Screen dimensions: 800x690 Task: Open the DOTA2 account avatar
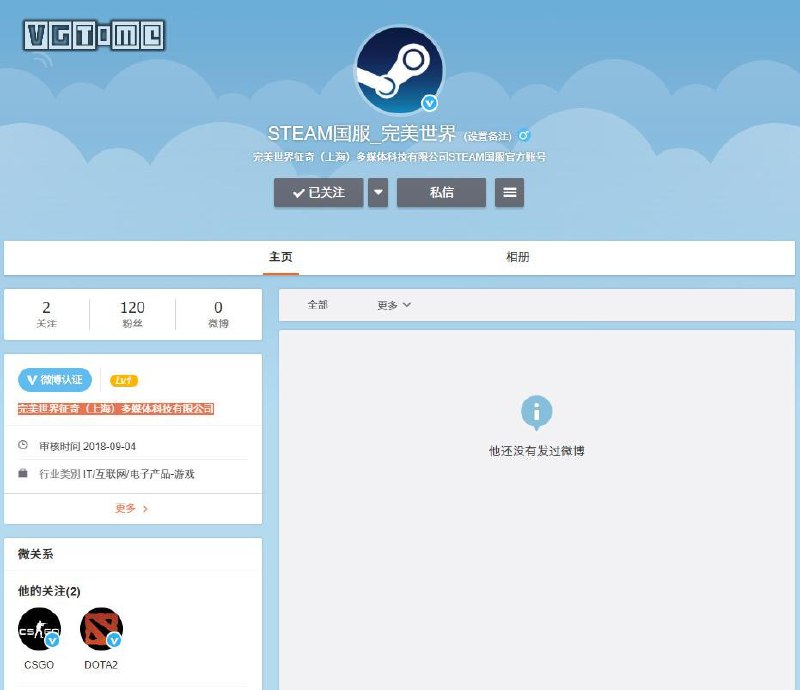tap(101, 629)
